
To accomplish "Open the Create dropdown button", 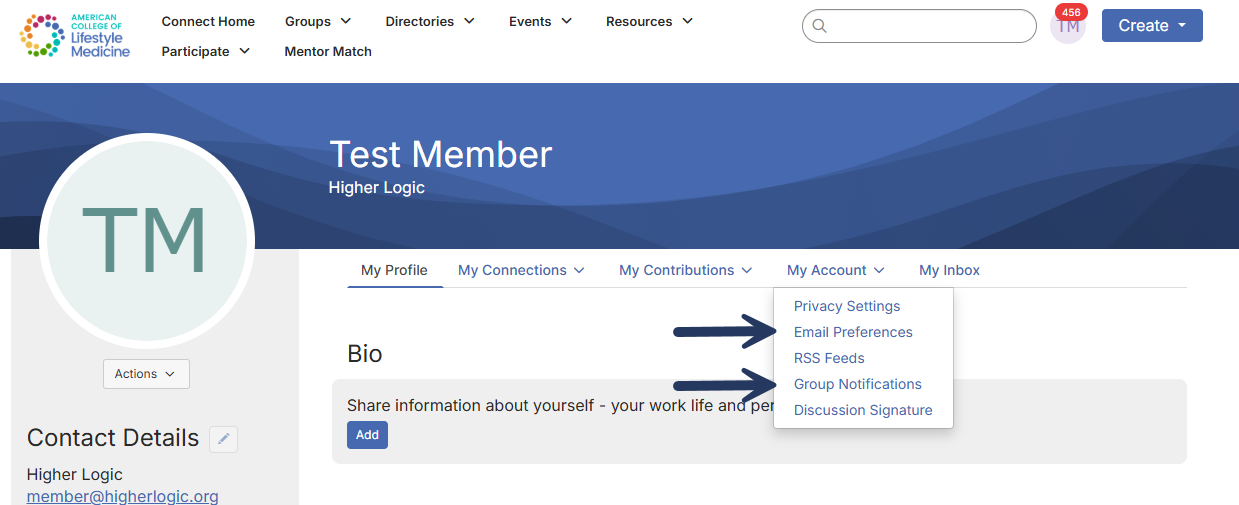I will [1152, 26].
